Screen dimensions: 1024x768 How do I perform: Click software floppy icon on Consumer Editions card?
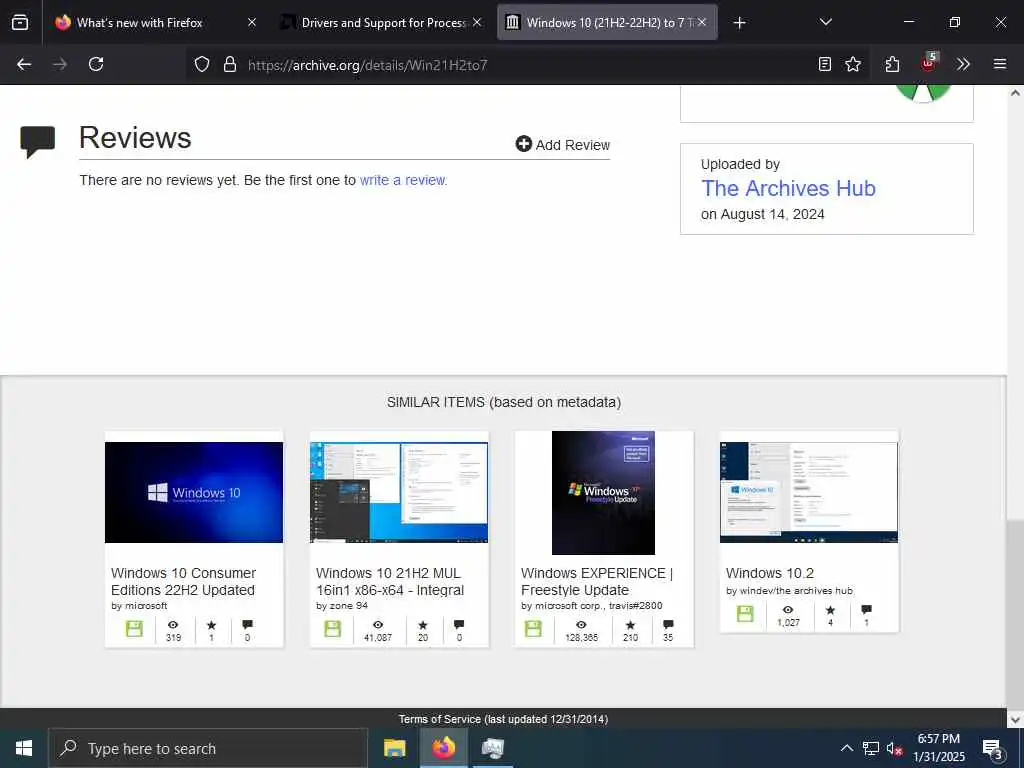(x=135, y=629)
